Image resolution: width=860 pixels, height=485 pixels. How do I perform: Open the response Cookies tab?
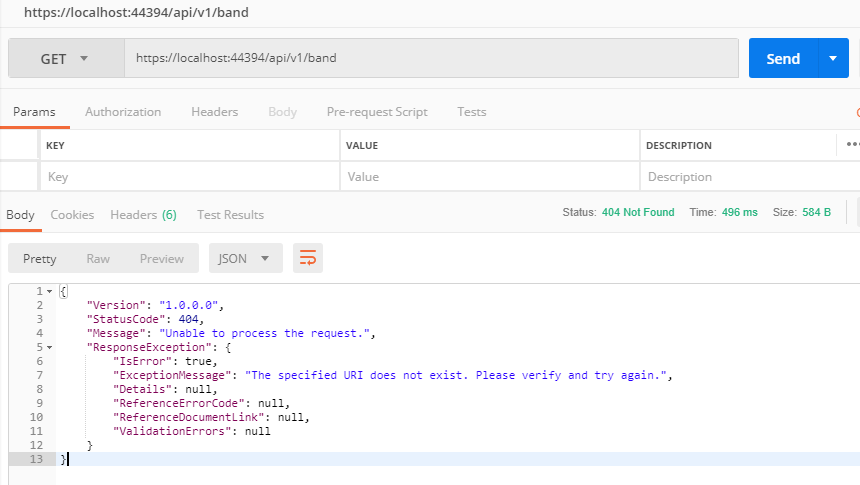(72, 215)
